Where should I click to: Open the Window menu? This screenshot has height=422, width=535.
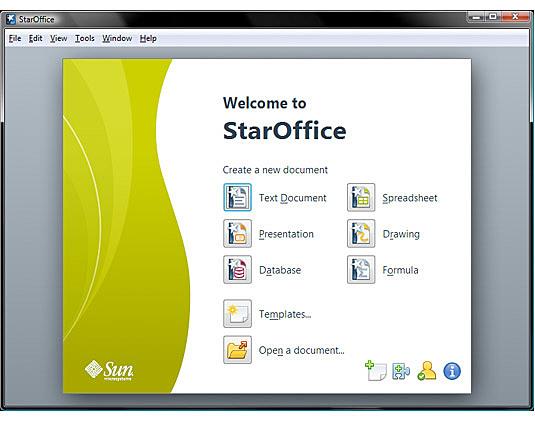(x=117, y=38)
